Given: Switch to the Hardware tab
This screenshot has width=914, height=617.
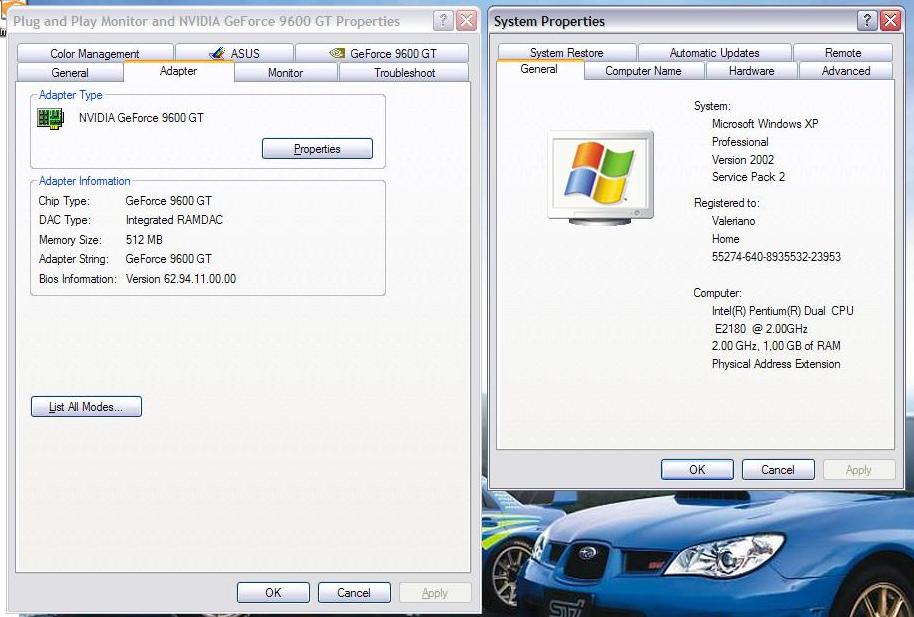Looking at the screenshot, I should pos(751,71).
